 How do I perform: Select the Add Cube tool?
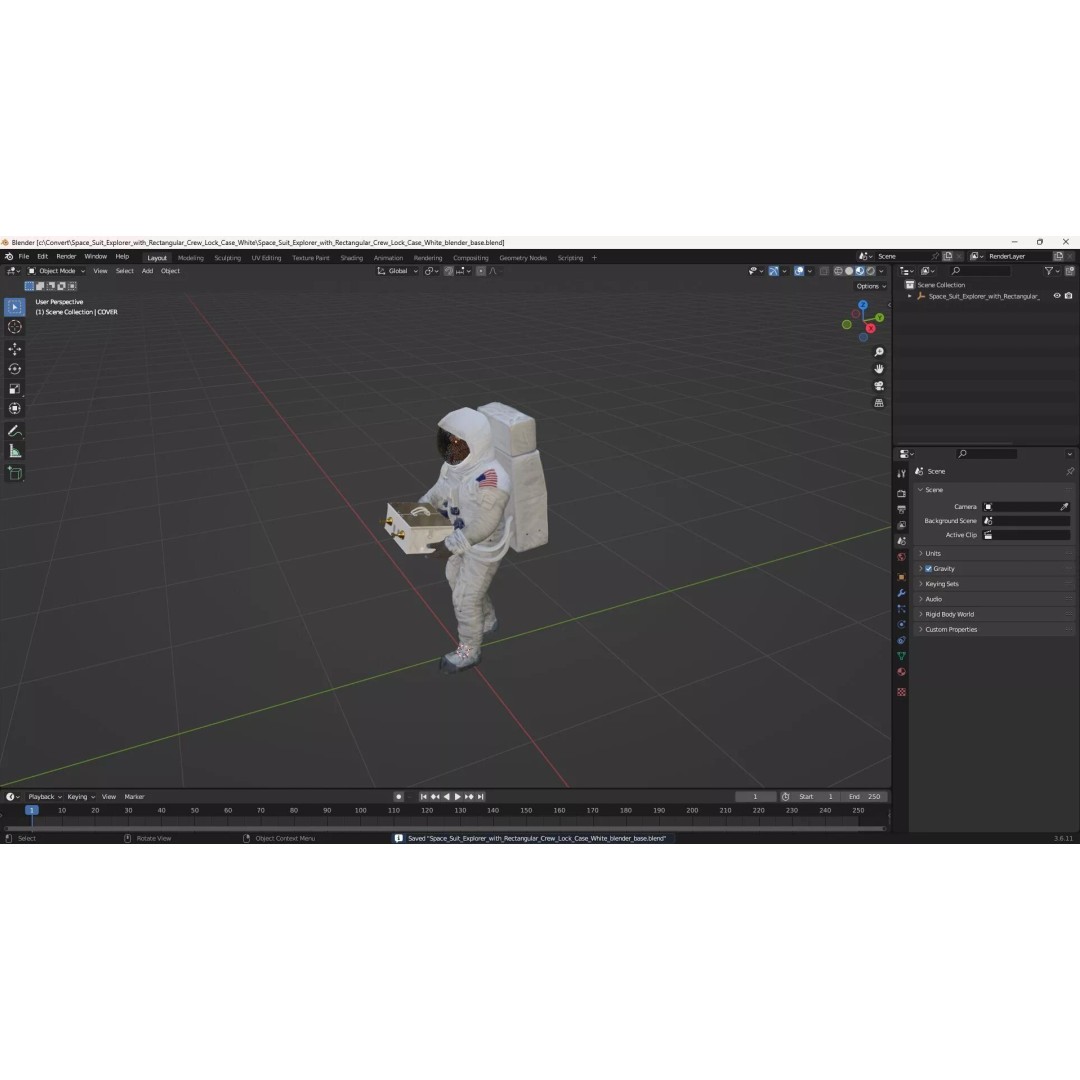14,473
